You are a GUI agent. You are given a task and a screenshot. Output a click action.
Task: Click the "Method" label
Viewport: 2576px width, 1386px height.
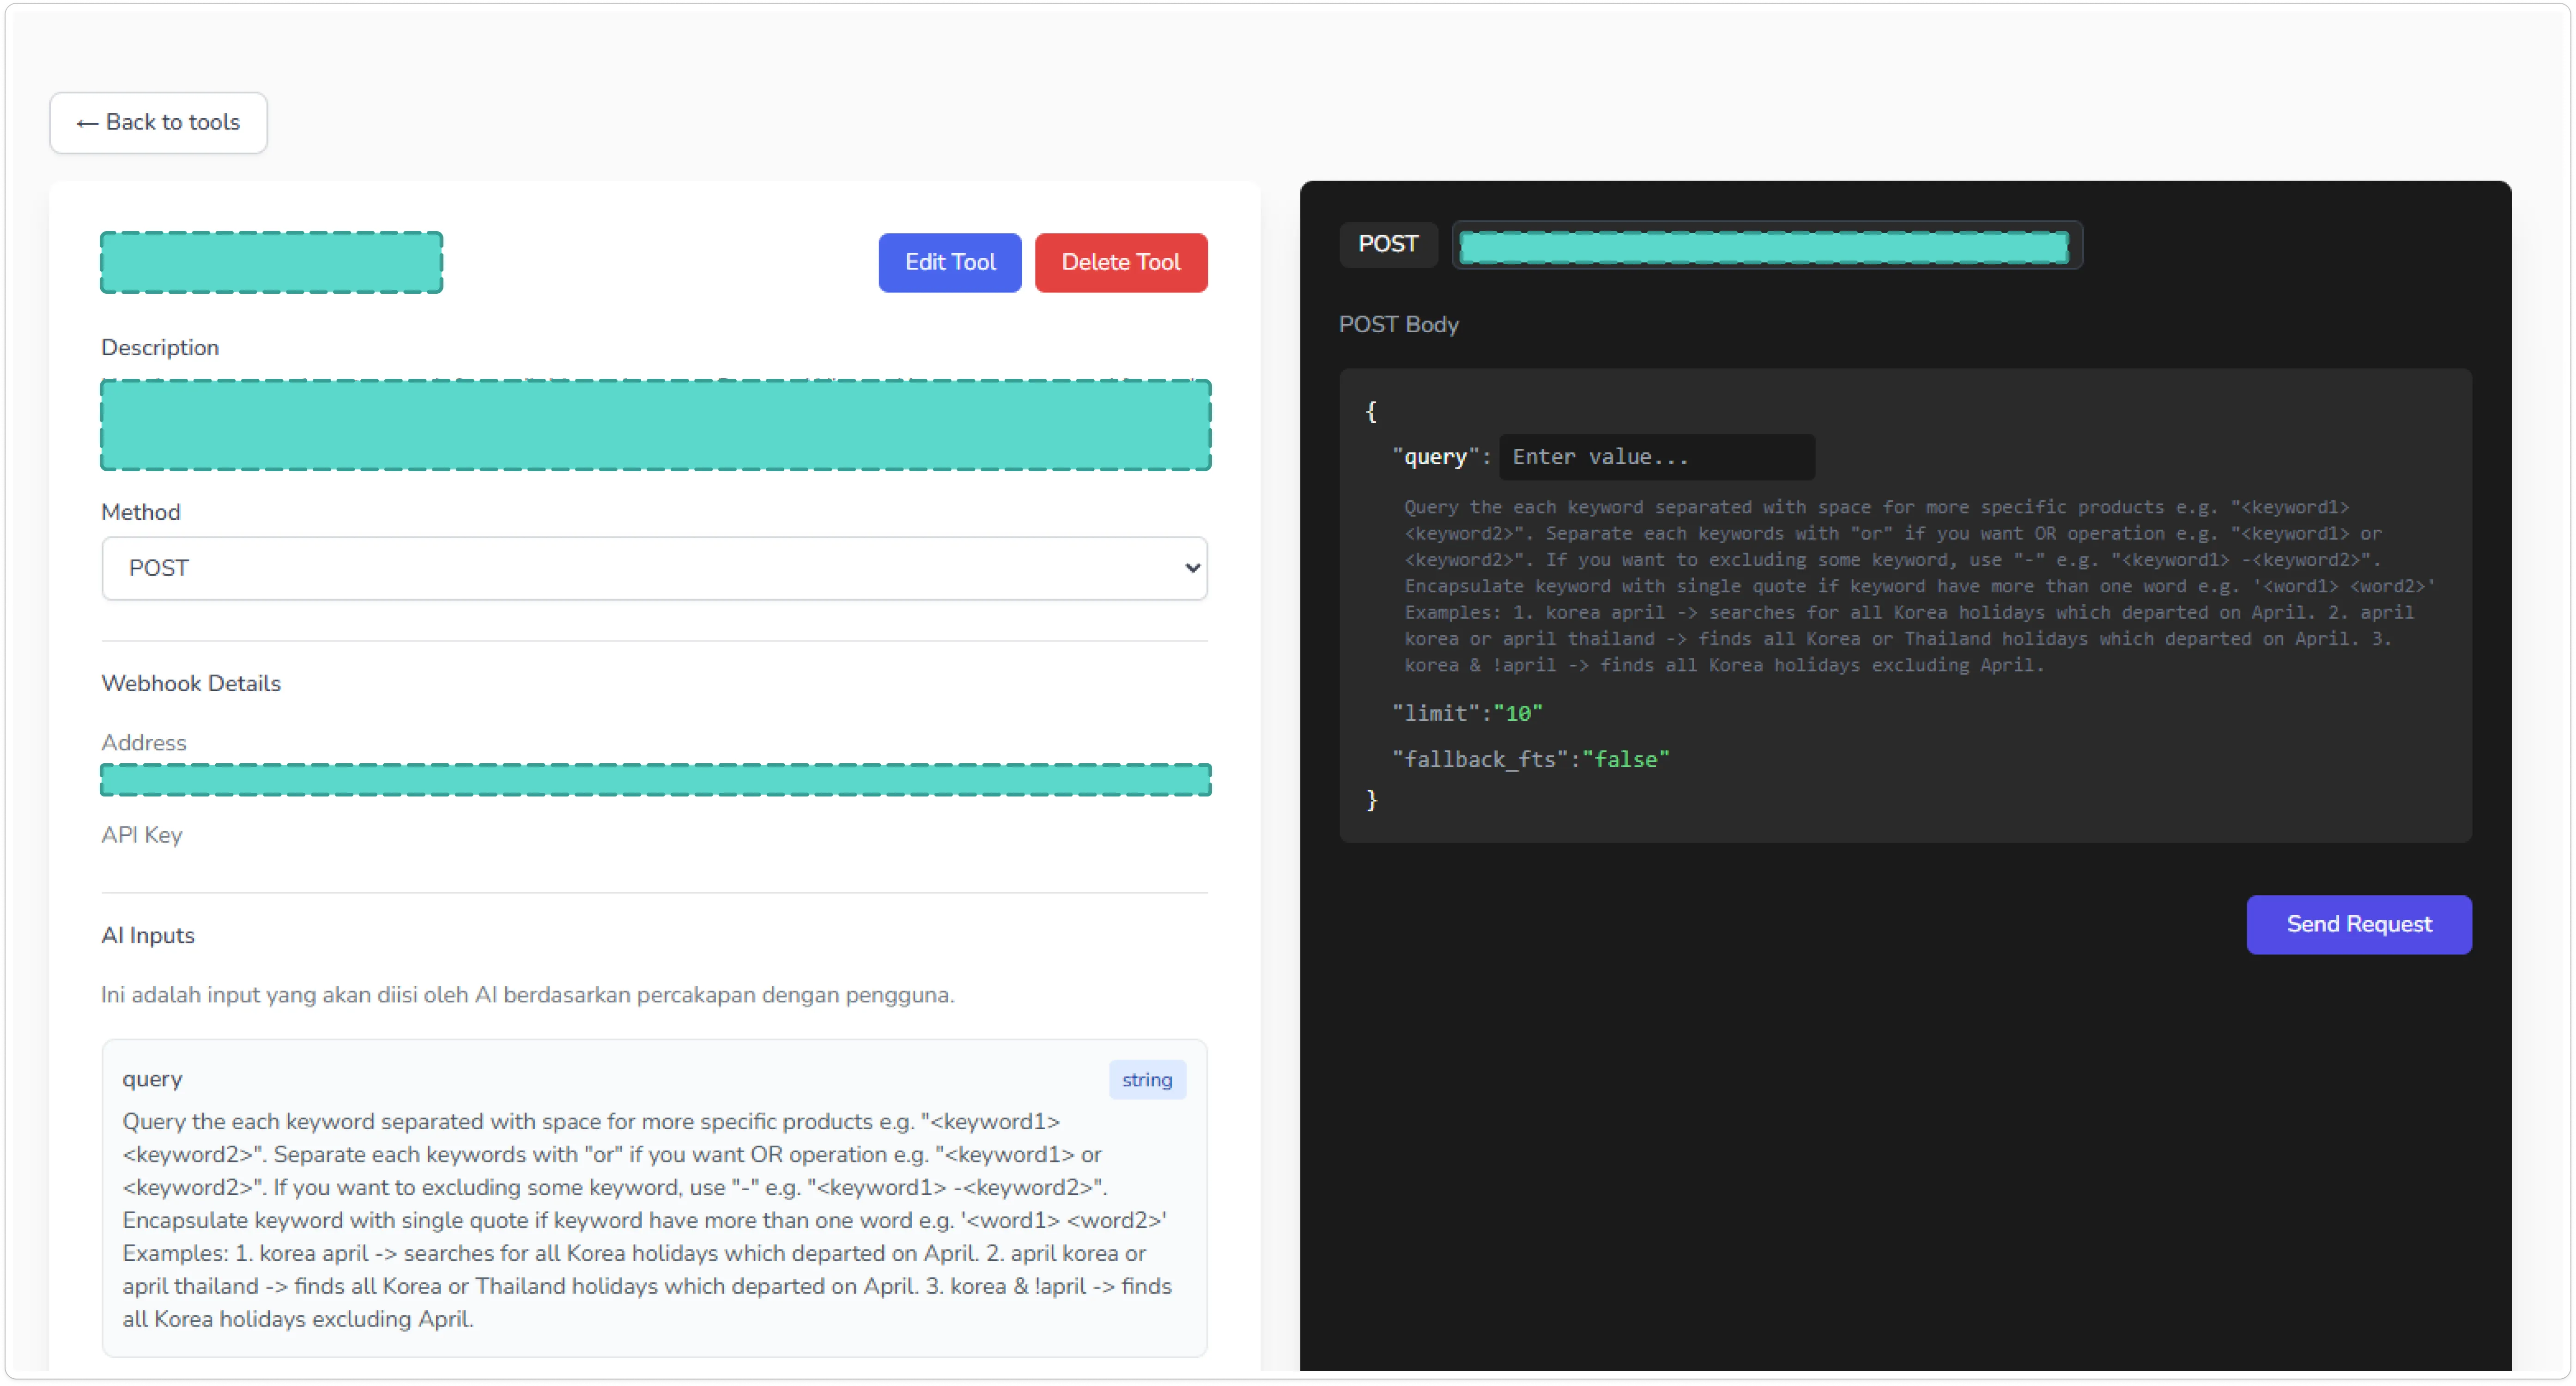tap(140, 512)
